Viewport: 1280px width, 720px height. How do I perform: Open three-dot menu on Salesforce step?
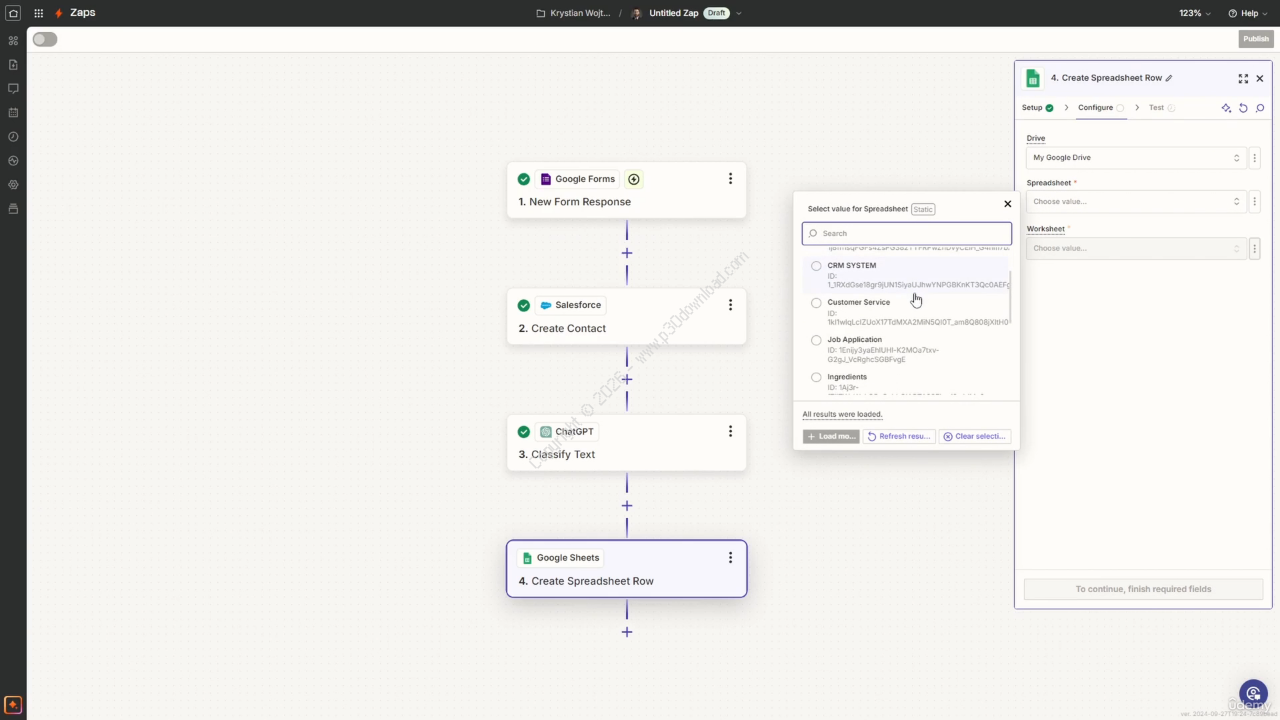tap(730, 305)
